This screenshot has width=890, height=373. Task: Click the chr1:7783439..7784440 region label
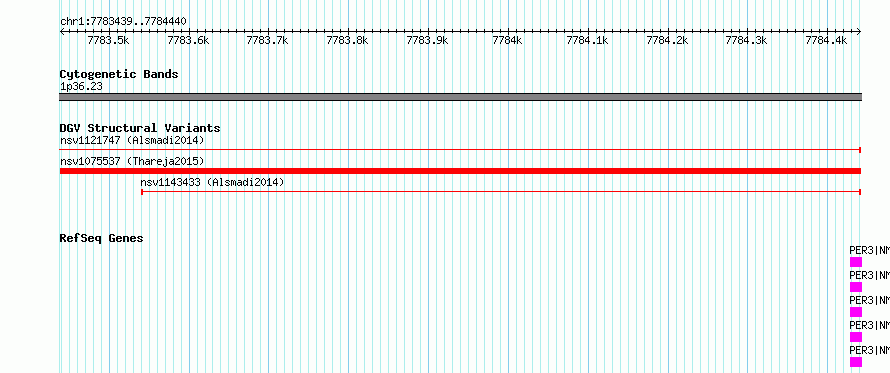point(123,22)
